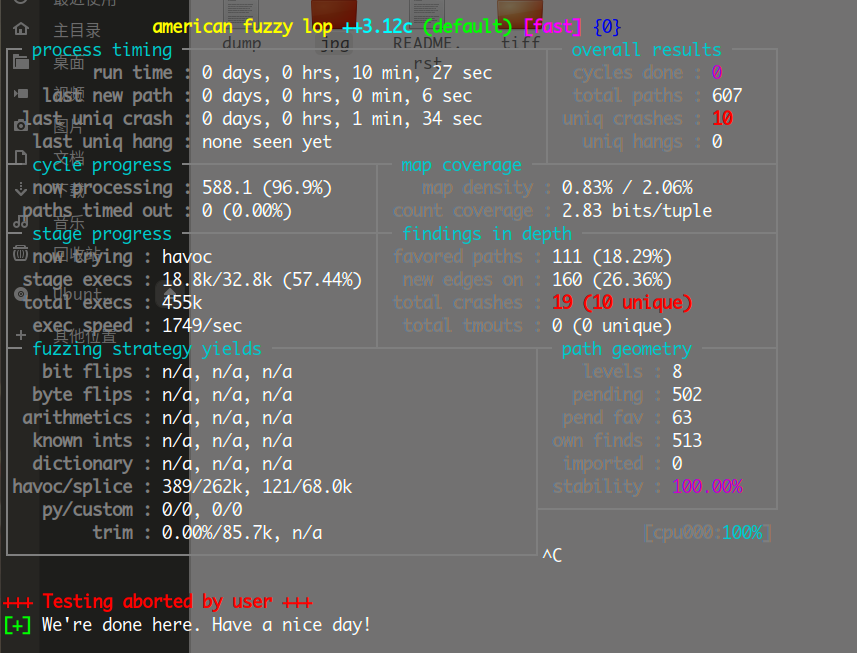Click red total crashes value '19 (10 unique)'
The image size is (857, 653).
point(622,303)
